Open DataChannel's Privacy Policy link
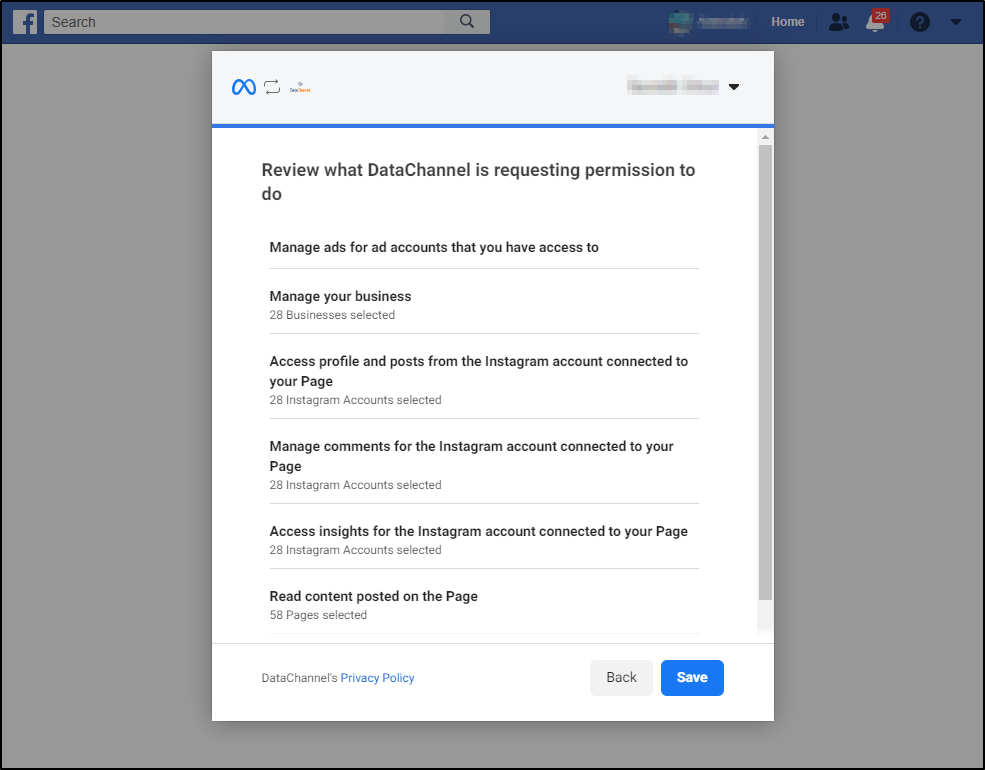This screenshot has width=985, height=770. [x=378, y=678]
